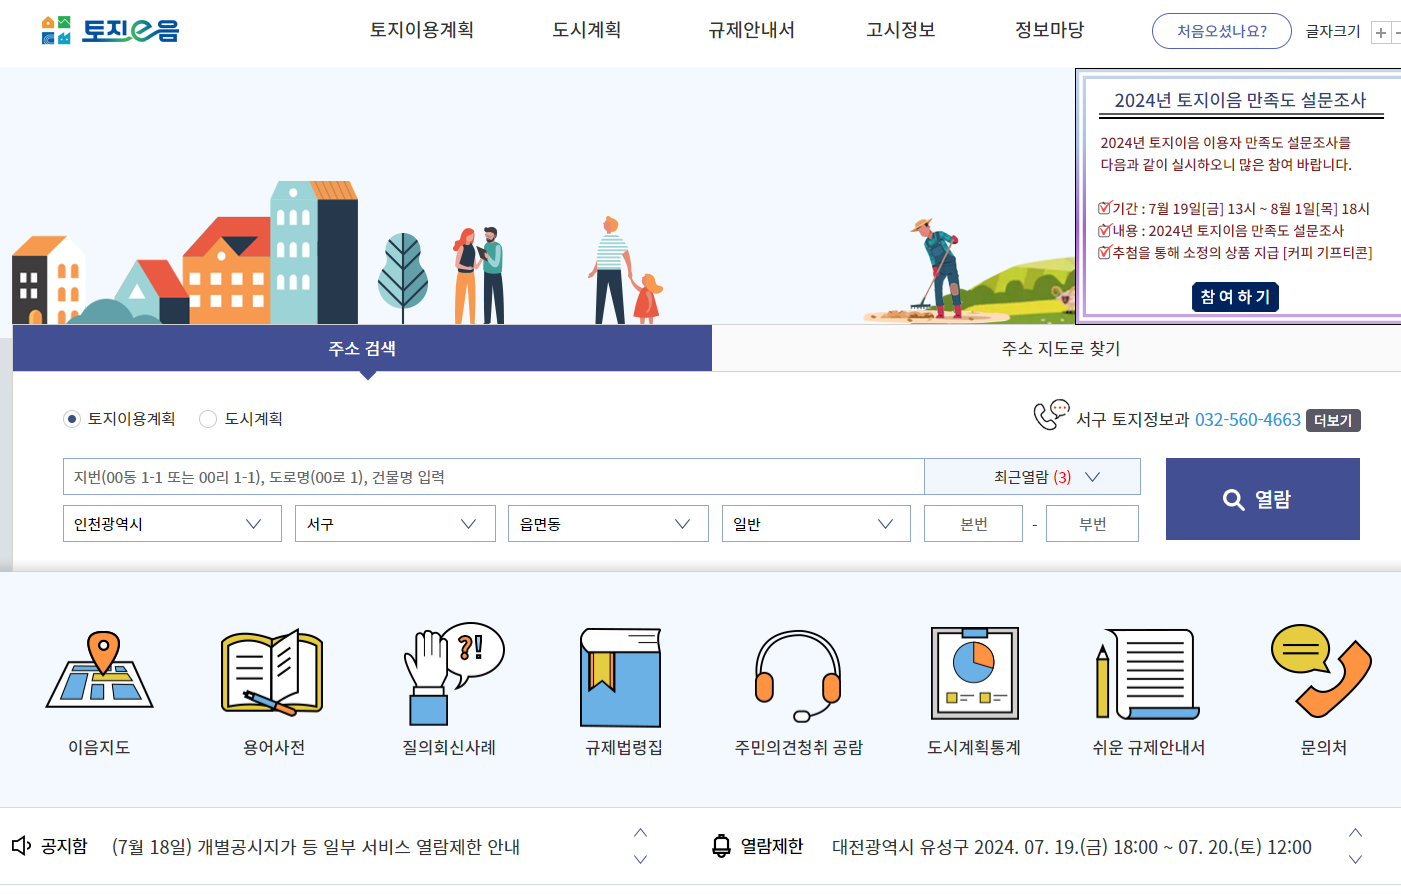The image size is (1401, 894).
Task: Open the 용어사전 book icon
Action: click(x=272, y=672)
